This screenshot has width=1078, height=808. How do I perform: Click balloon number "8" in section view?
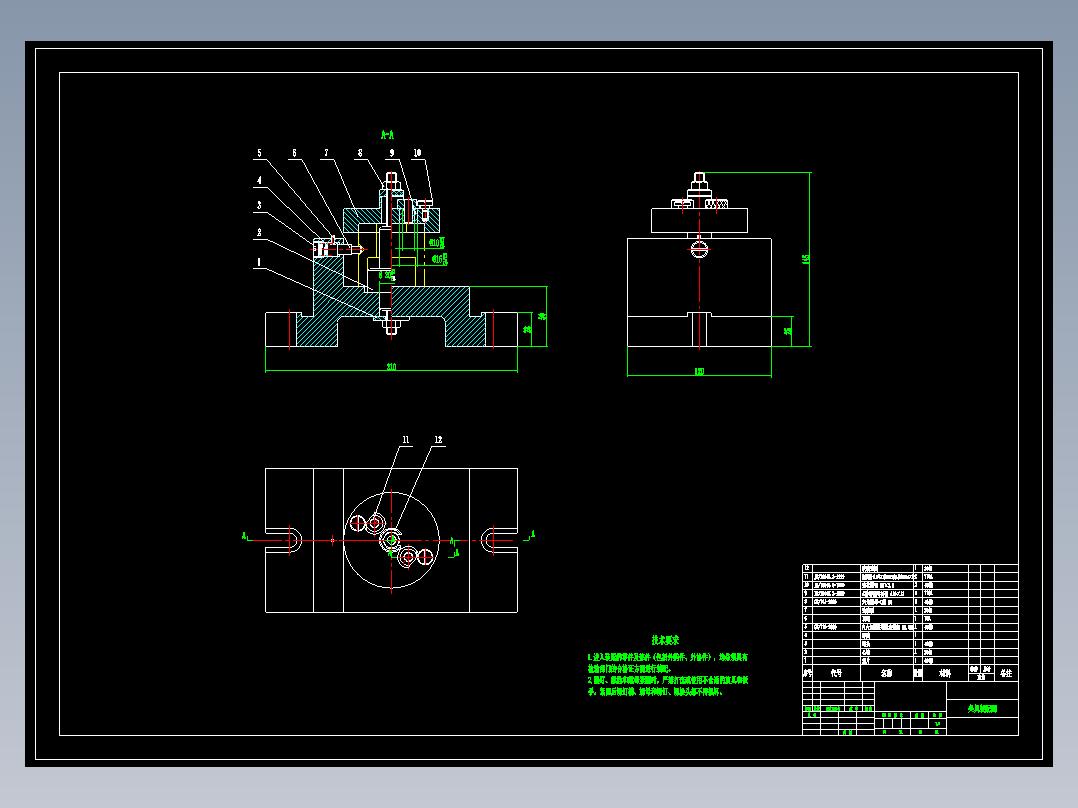click(x=360, y=153)
